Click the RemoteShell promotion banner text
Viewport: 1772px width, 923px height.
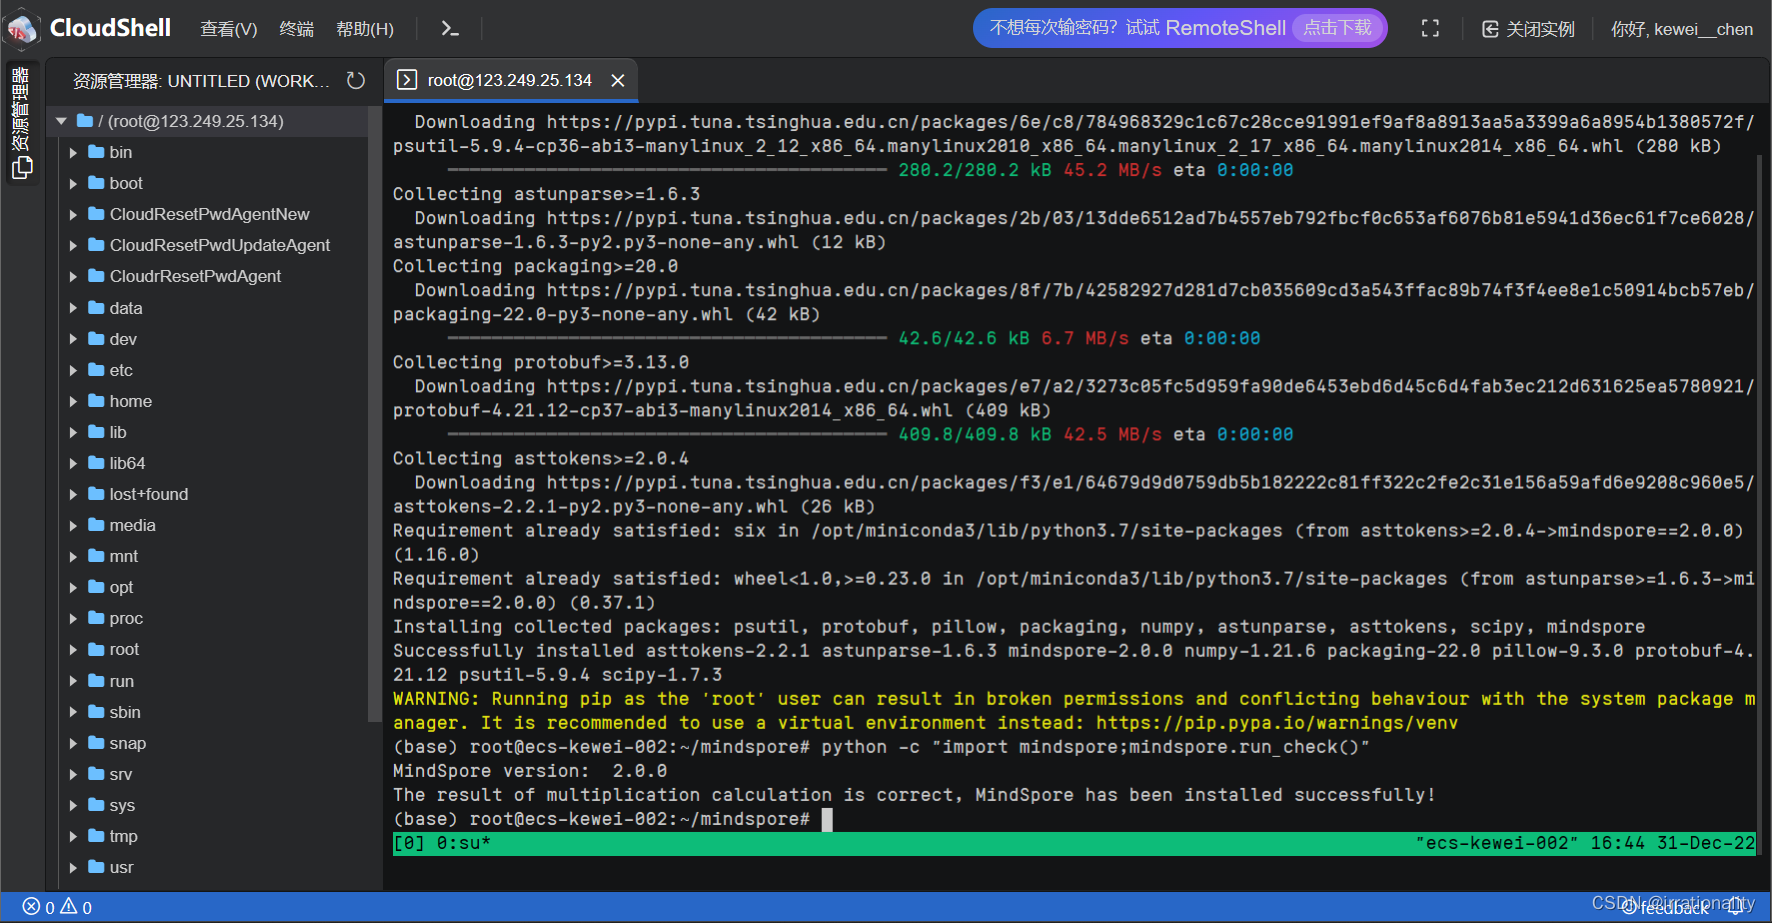tap(1137, 28)
